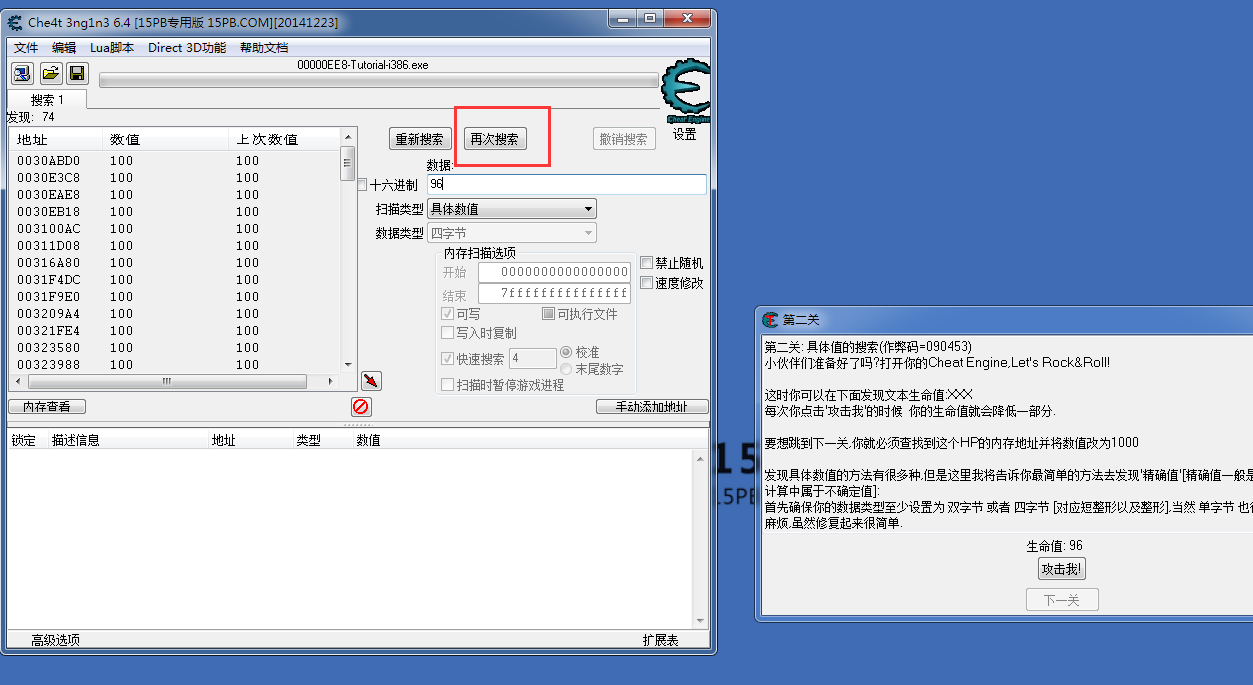1253x685 pixels.
Task: Click the 数值 column header in results
Action: click(x=165, y=139)
